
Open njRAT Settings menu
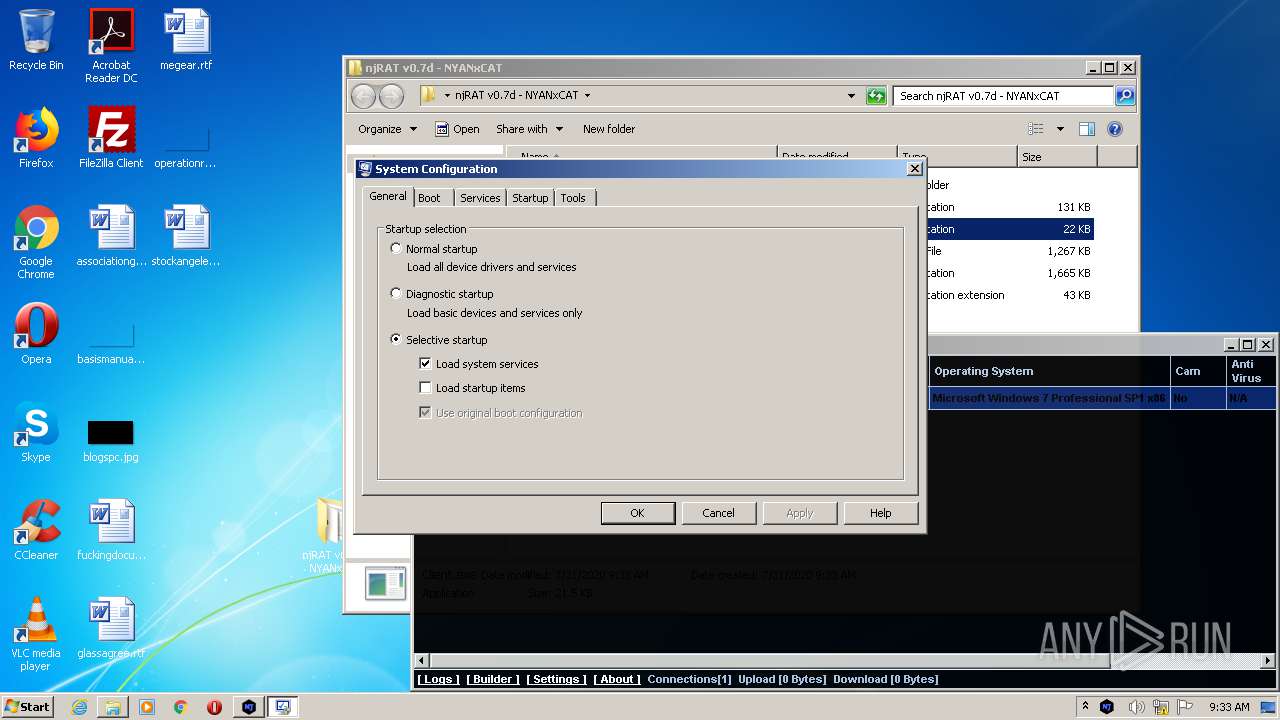[556, 679]
